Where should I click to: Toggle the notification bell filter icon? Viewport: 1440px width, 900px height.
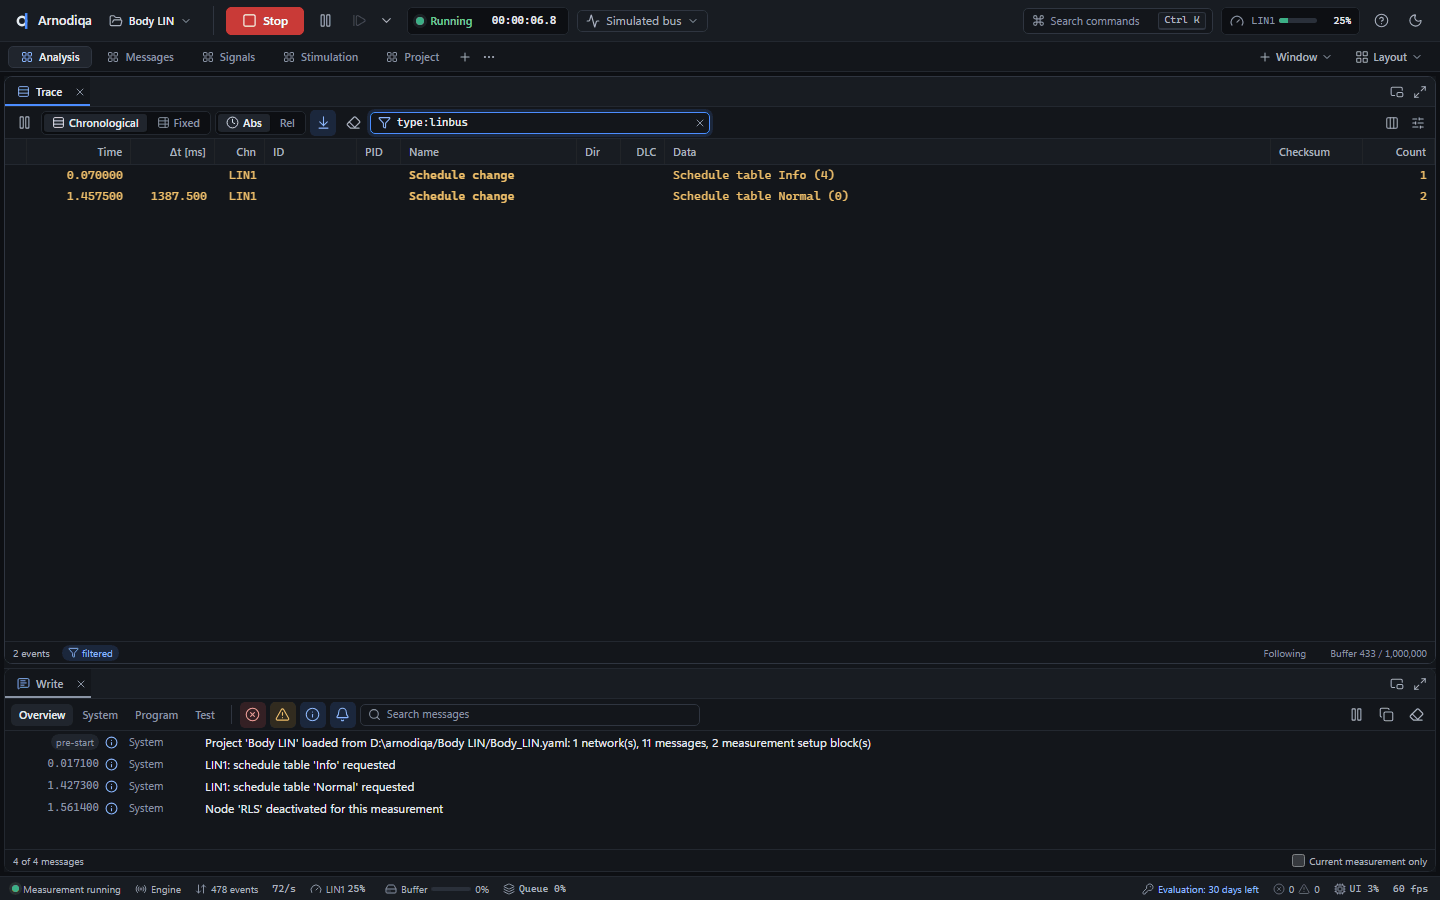342,715
